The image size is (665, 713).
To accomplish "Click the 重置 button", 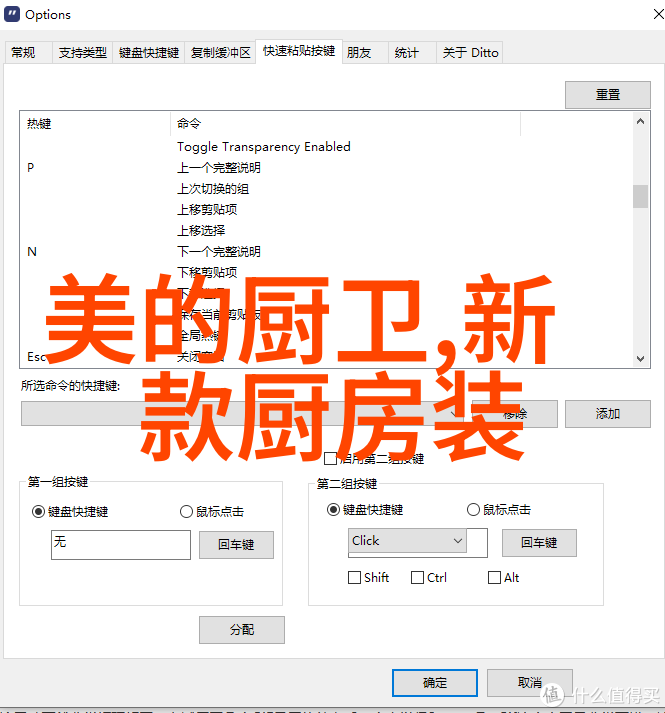I will pyautogui.click(x=608, y=95).
